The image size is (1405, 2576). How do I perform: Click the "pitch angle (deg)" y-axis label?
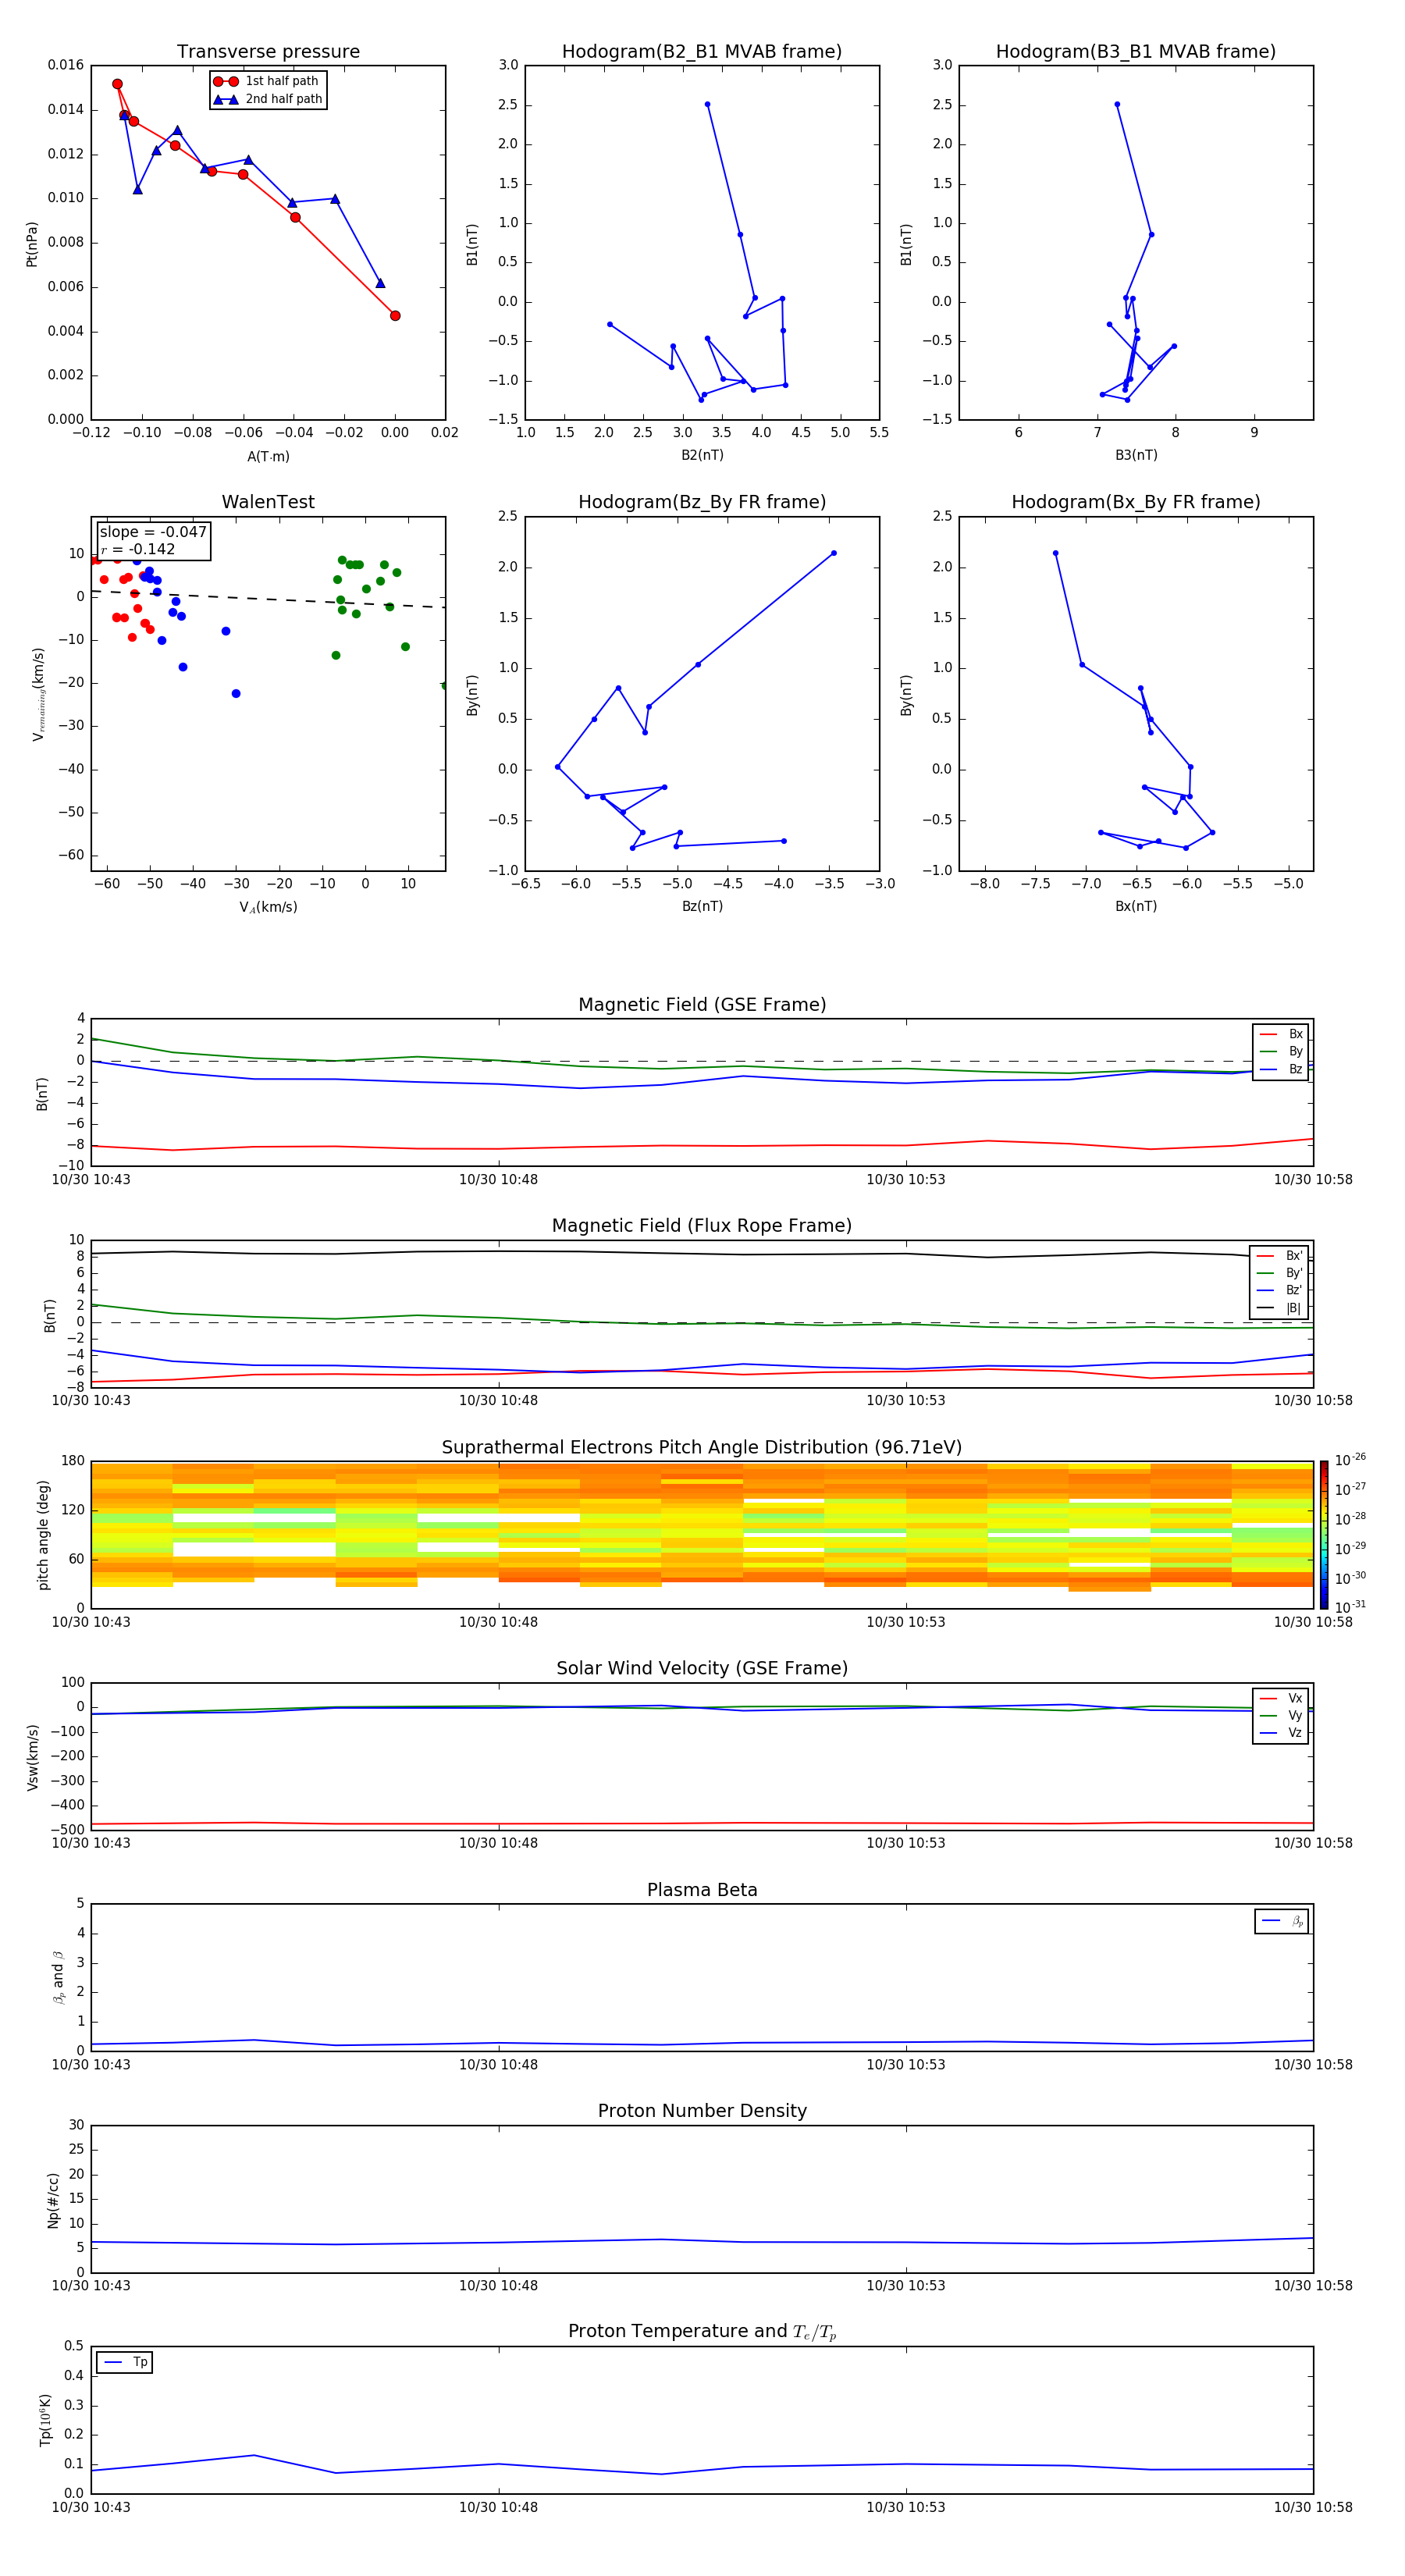click(x=43, y=1535)
